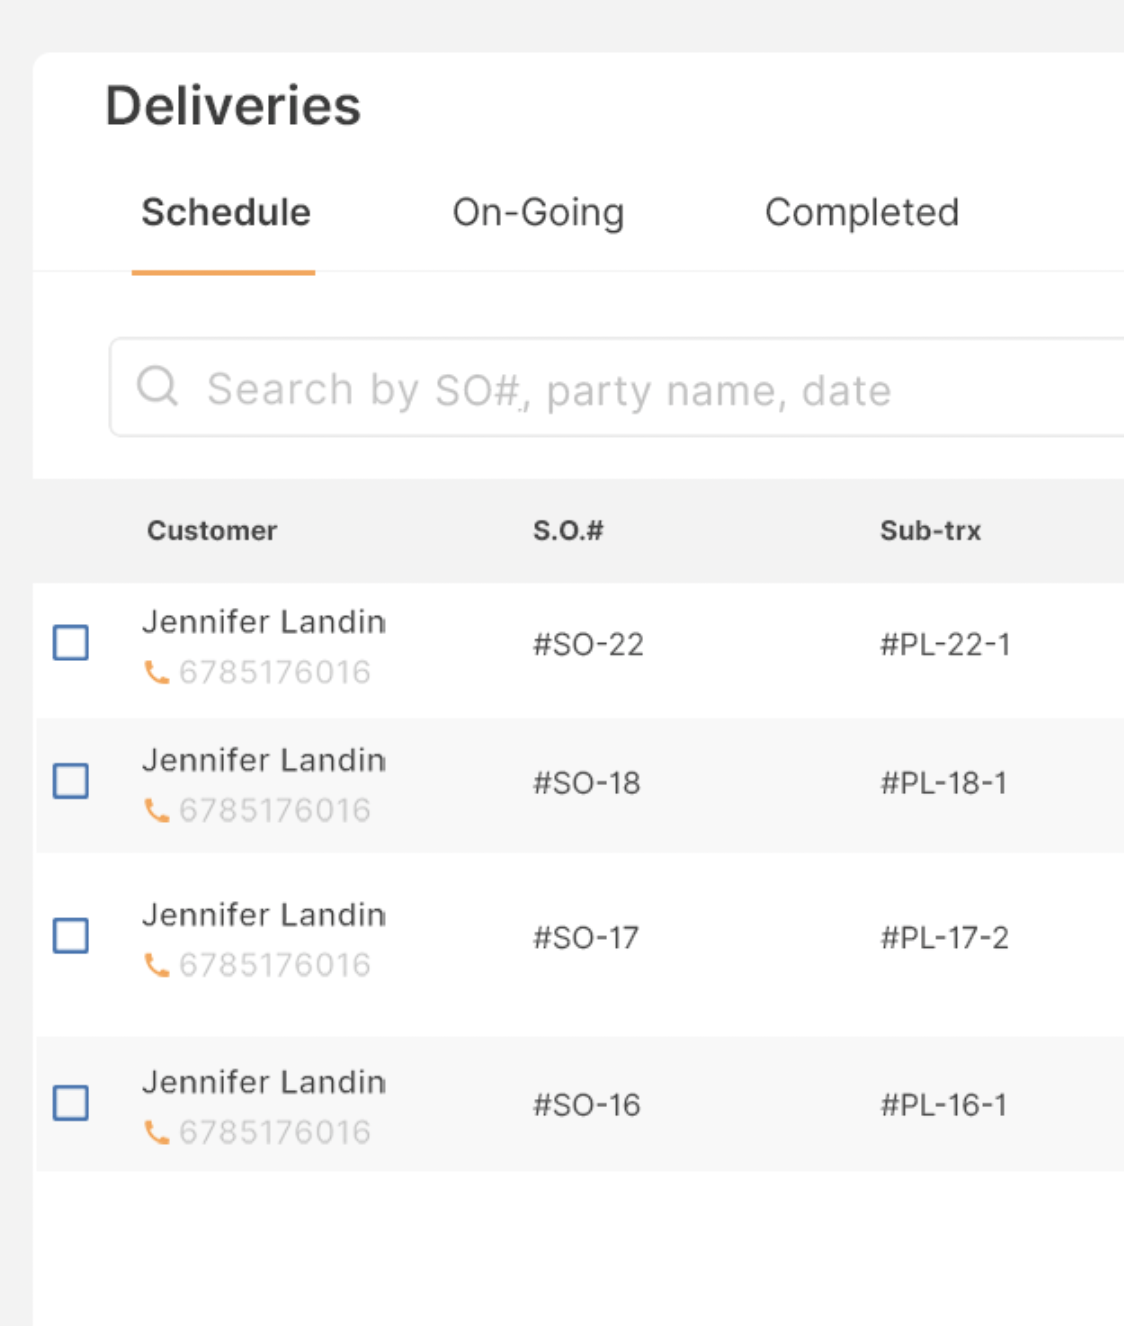
Task: Toggle the checkbox for #SO-16
Action: 71,1103
